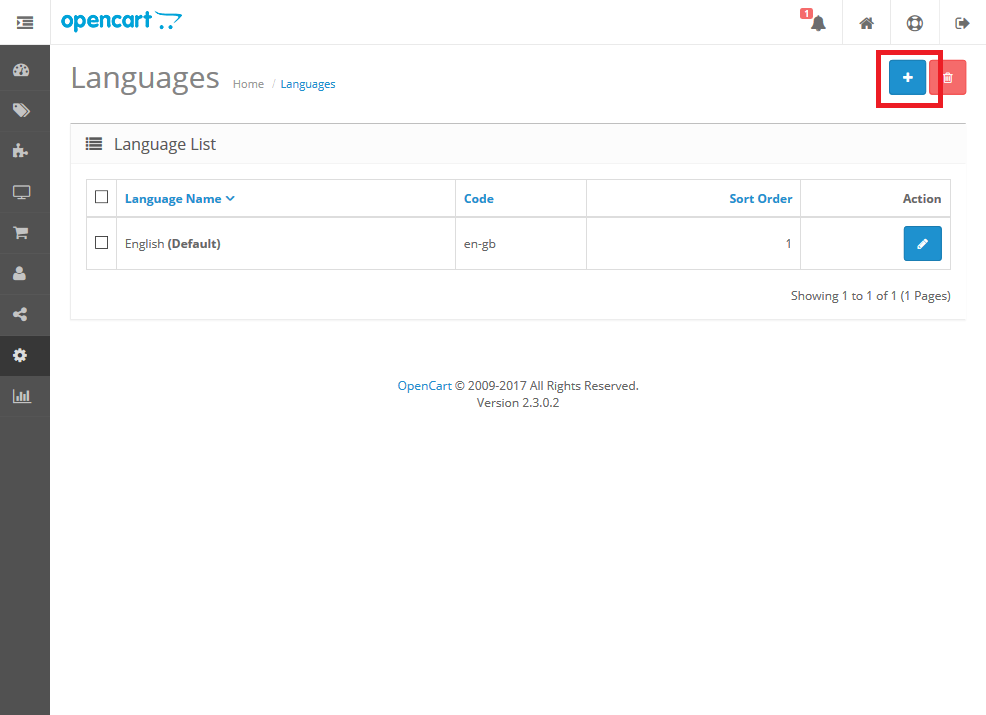The width and height of the screenshot is (986, 715).
Task: Toggle the sidebar menu collapse icon
Action: (25, 23)
